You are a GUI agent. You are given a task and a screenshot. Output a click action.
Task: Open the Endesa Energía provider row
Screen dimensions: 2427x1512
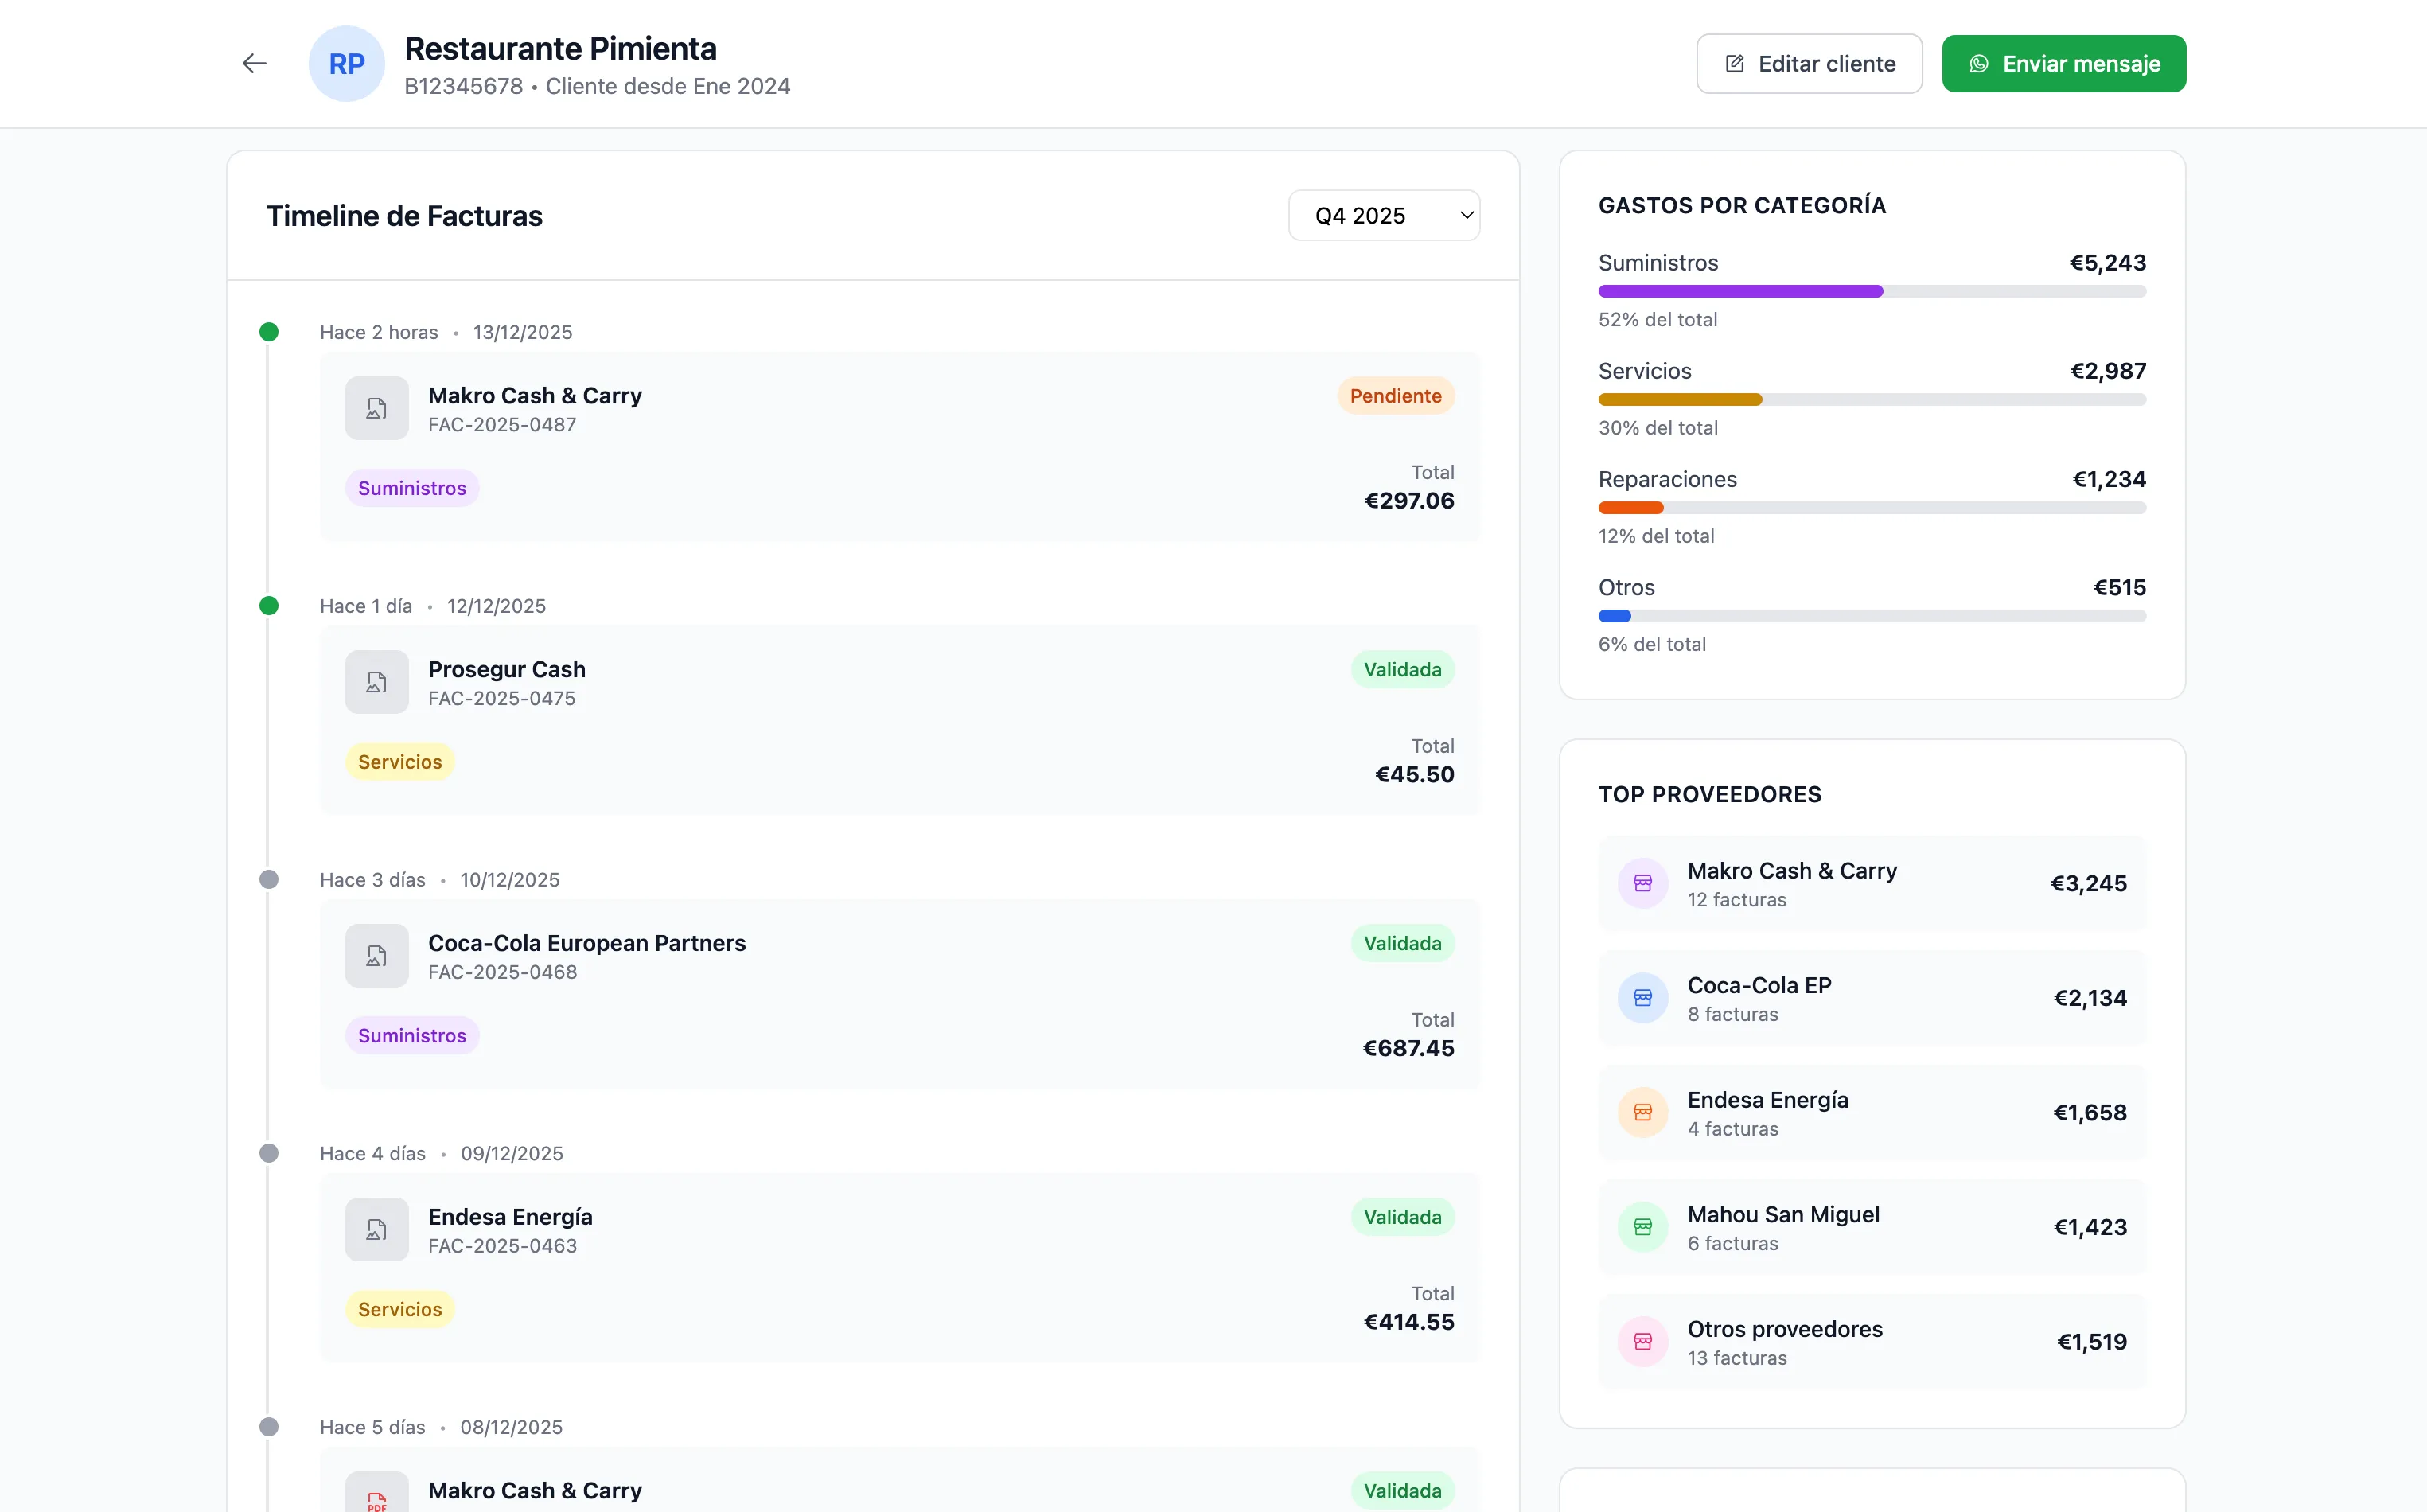pos(1871,1113)
